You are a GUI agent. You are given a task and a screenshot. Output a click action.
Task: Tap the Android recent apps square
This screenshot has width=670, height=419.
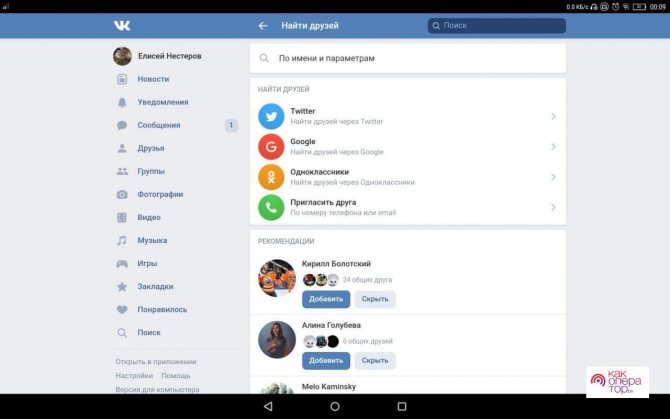pos(402,406)
